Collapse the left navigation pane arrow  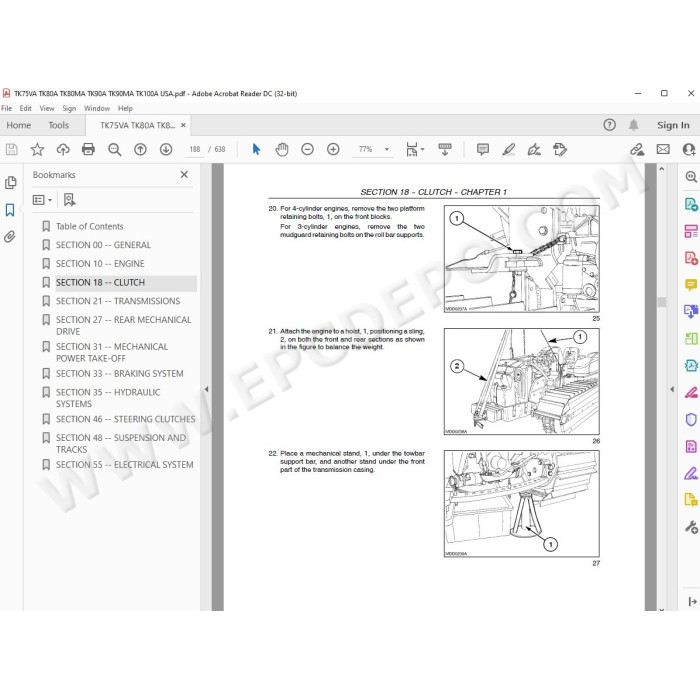[x=206, y=389]
